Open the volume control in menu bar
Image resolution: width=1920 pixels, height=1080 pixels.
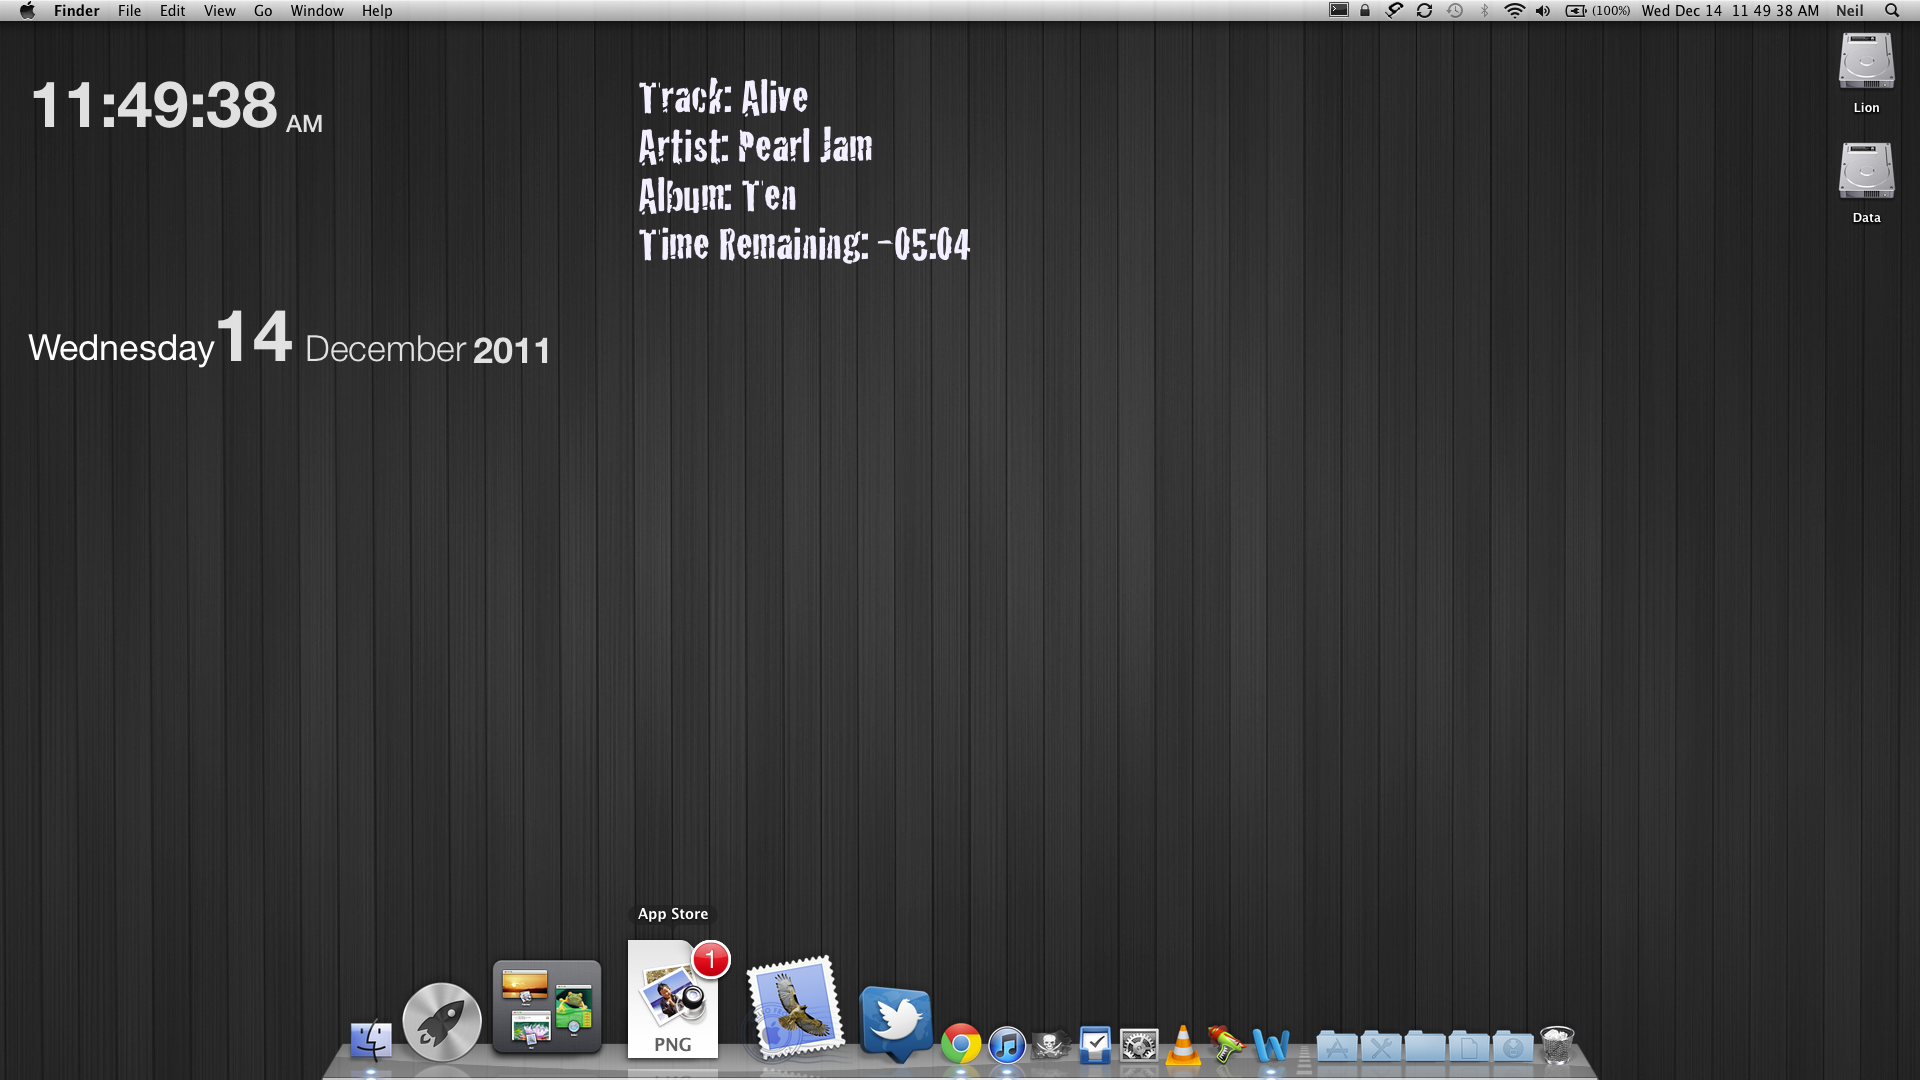point(1543,11)
